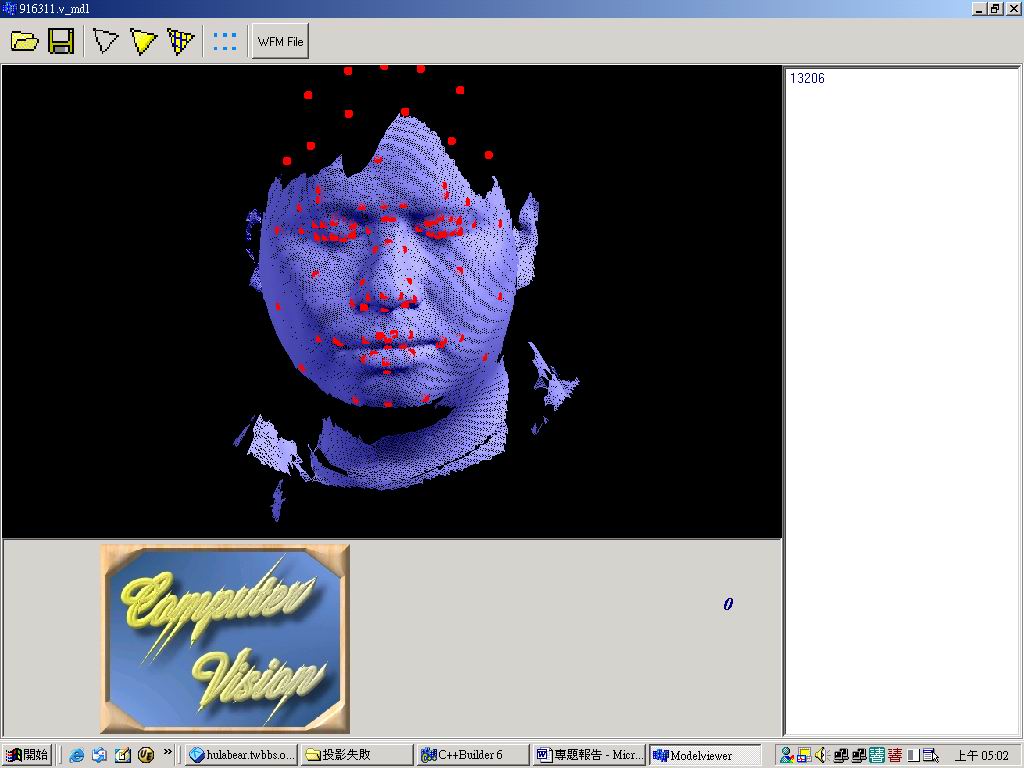Switch to the 專題報告 Word document in taskbar
Screen dimensions: 1024x768
tap(588, 755)
